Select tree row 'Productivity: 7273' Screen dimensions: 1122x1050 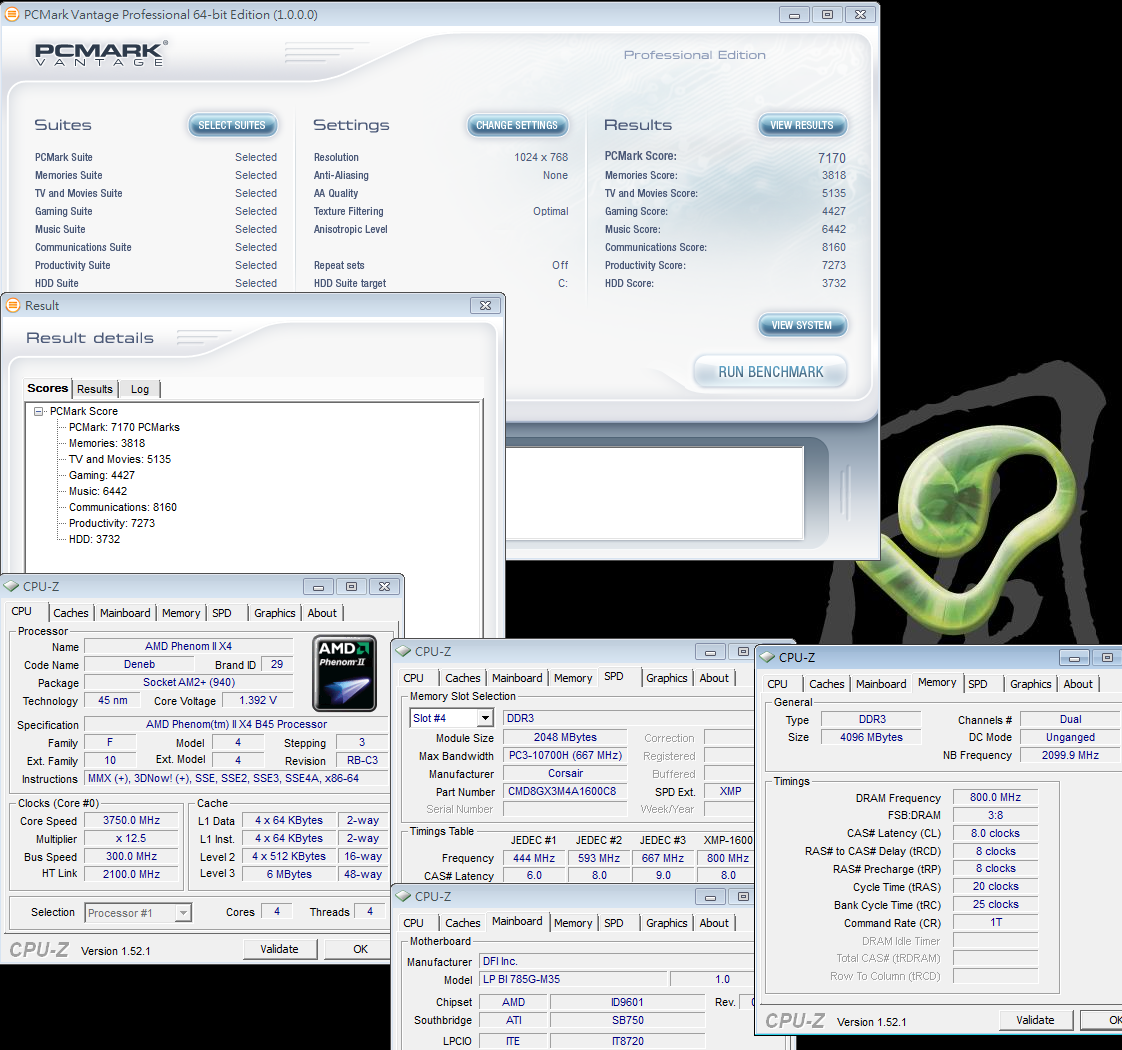pyautogui.click(x=112, y=523)
